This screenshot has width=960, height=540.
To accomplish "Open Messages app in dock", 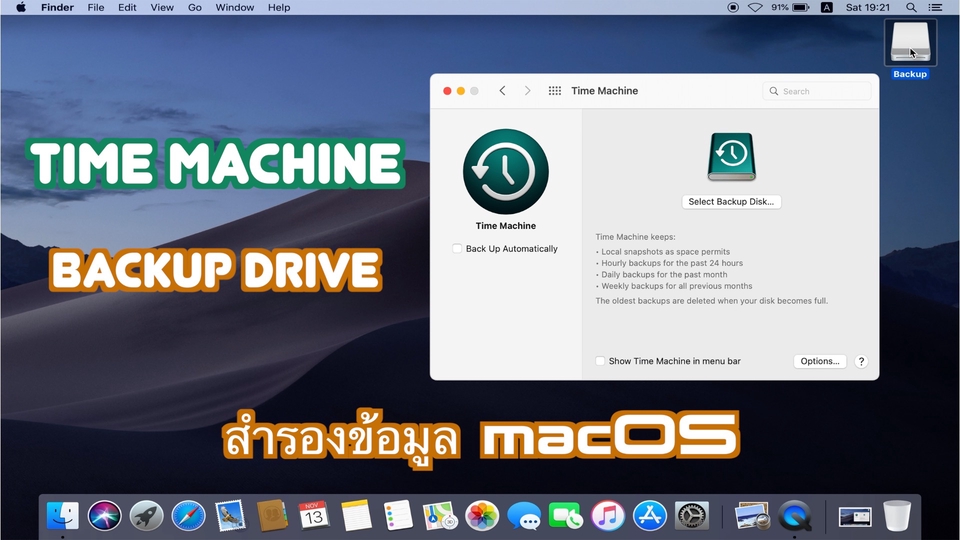I will (x=524, y=516).
